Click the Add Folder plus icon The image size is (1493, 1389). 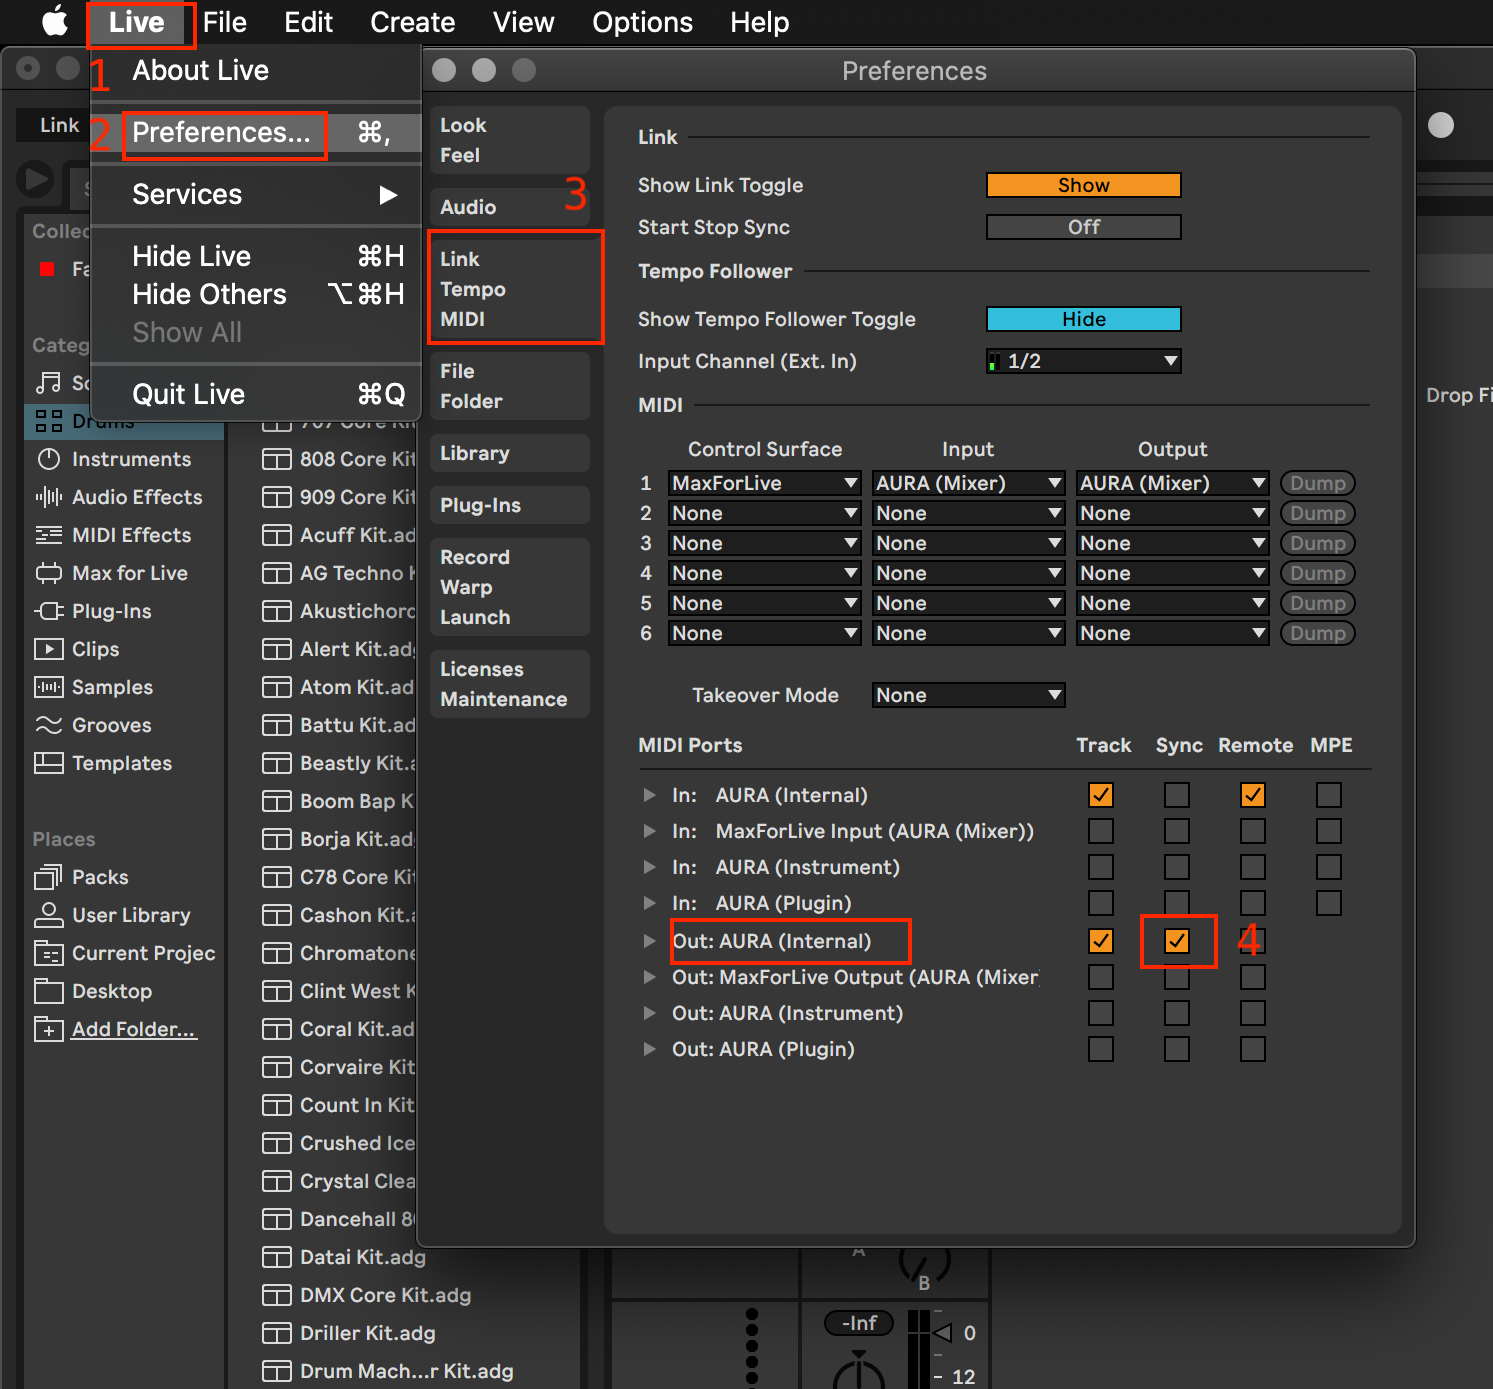coord(48,1029)
